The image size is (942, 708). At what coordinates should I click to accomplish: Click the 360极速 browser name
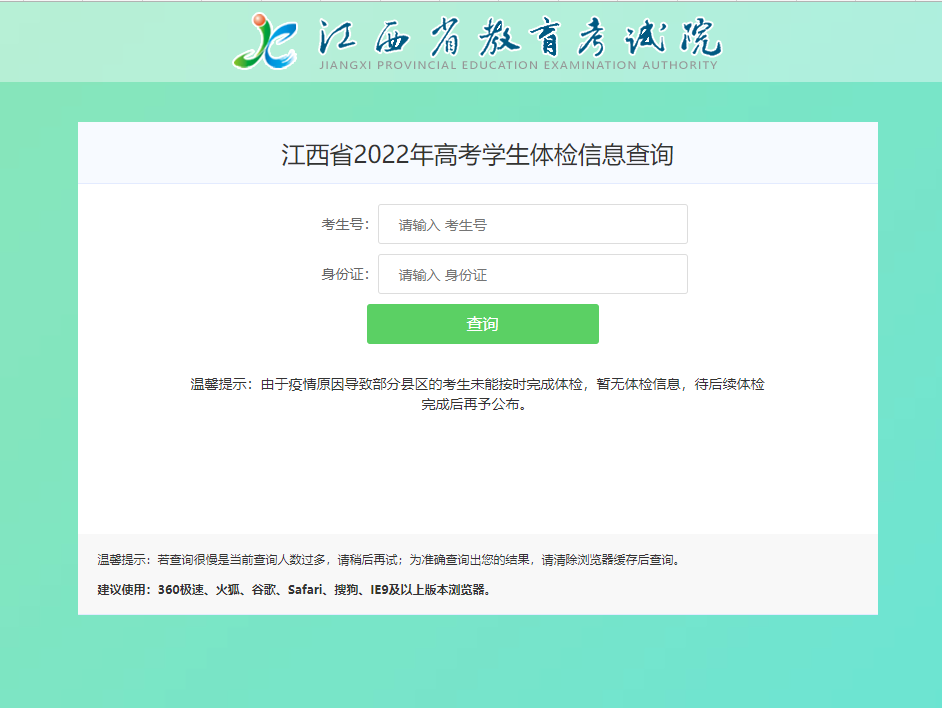(181, 590)
